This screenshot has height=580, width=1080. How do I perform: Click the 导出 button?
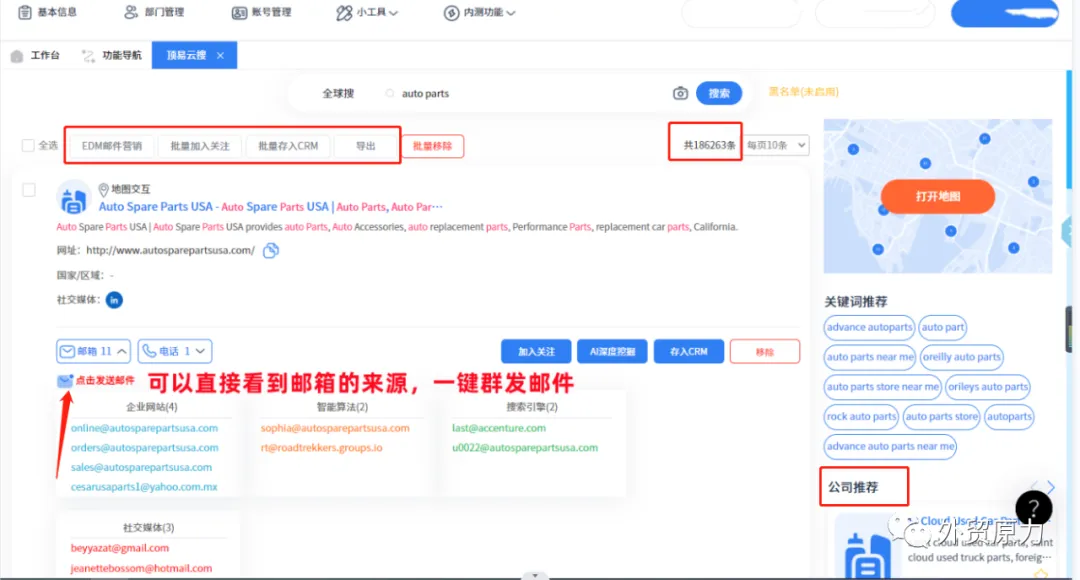(365, 146)
